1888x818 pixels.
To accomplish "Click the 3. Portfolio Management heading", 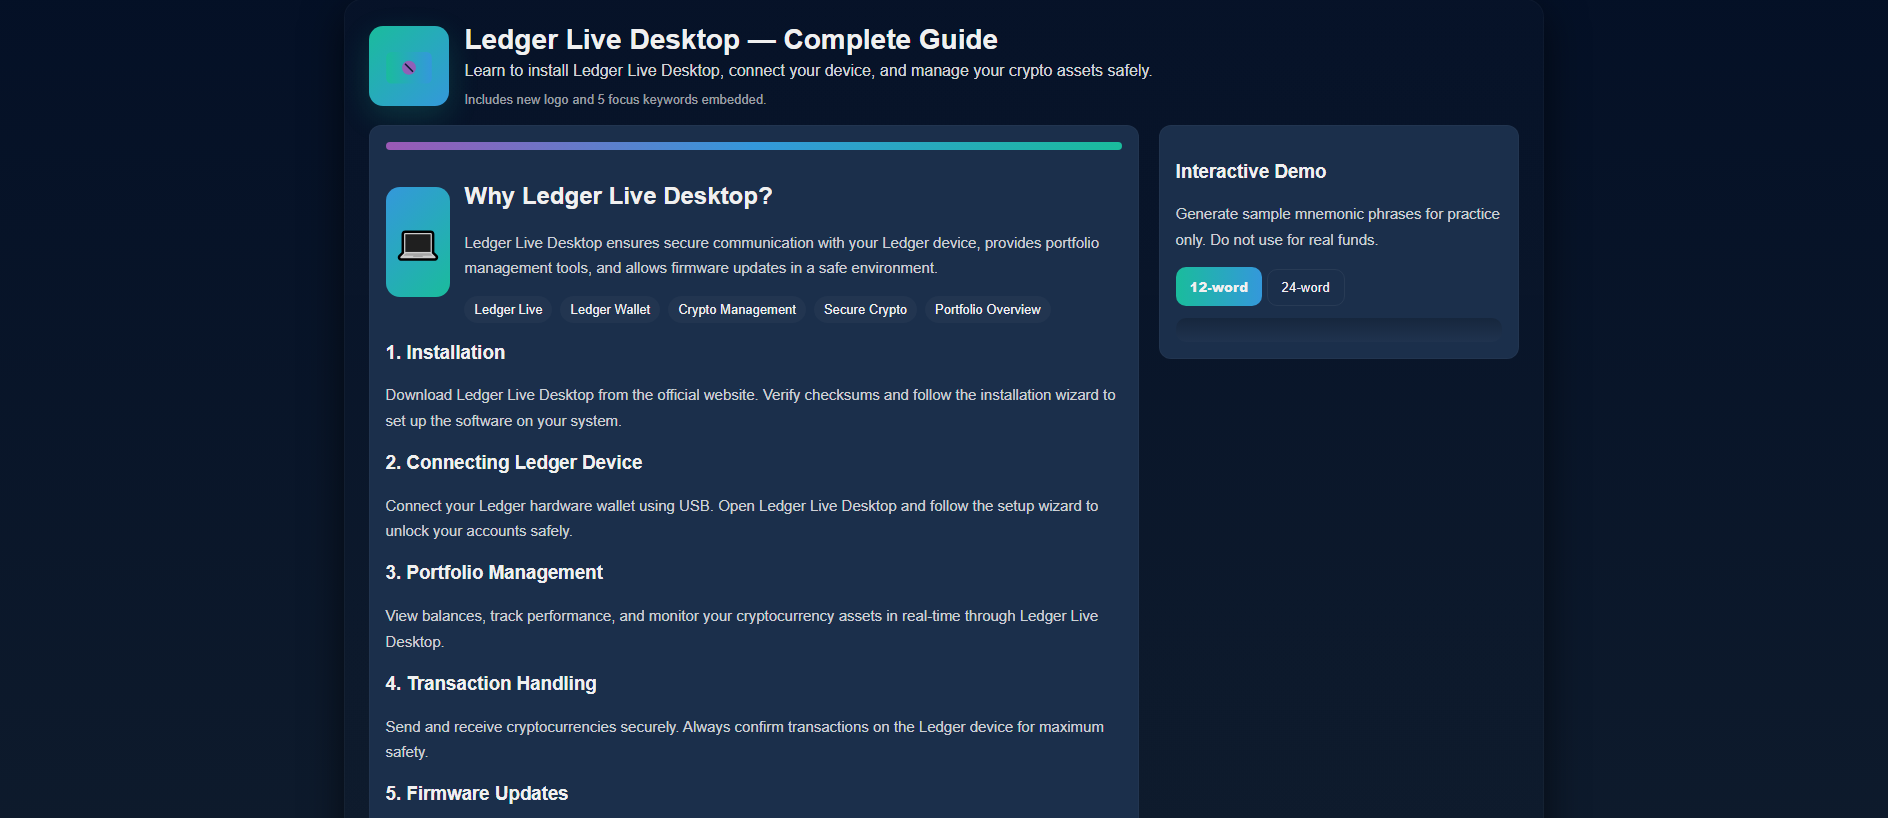I will (494, 572).
